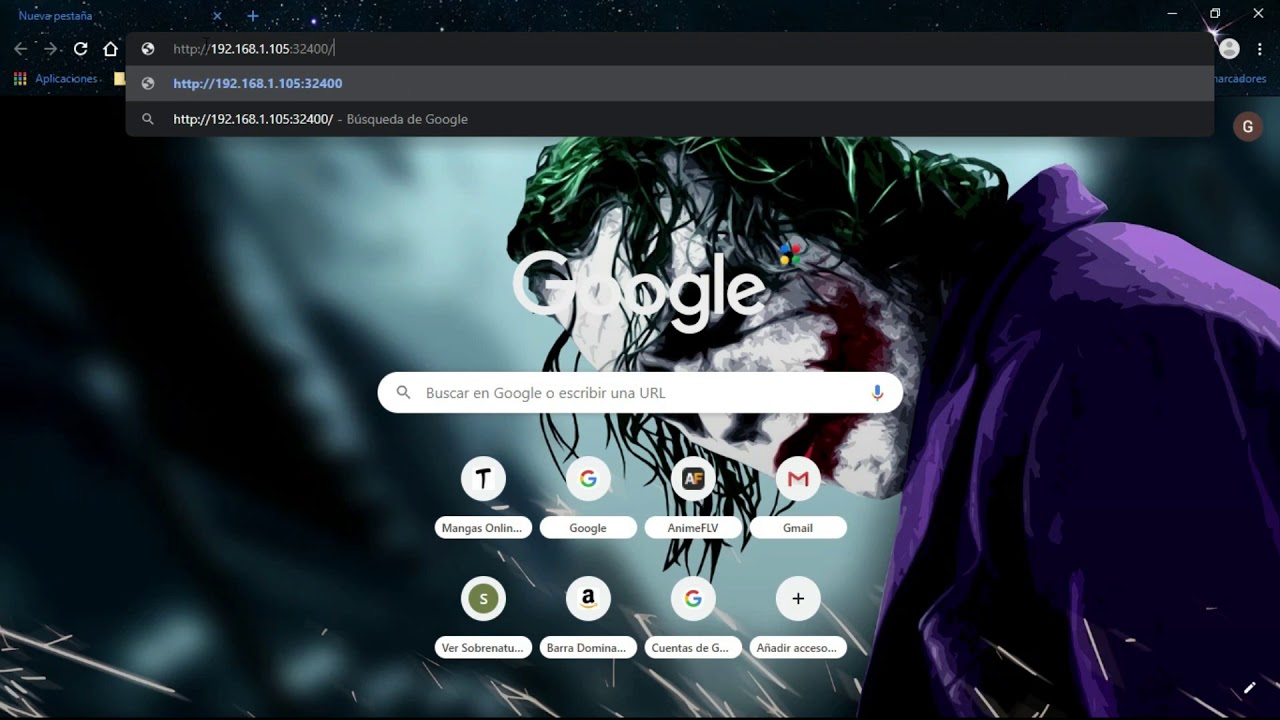Reload the page with the refresh icon
The image size is (1280, 720).
(80, 49)
